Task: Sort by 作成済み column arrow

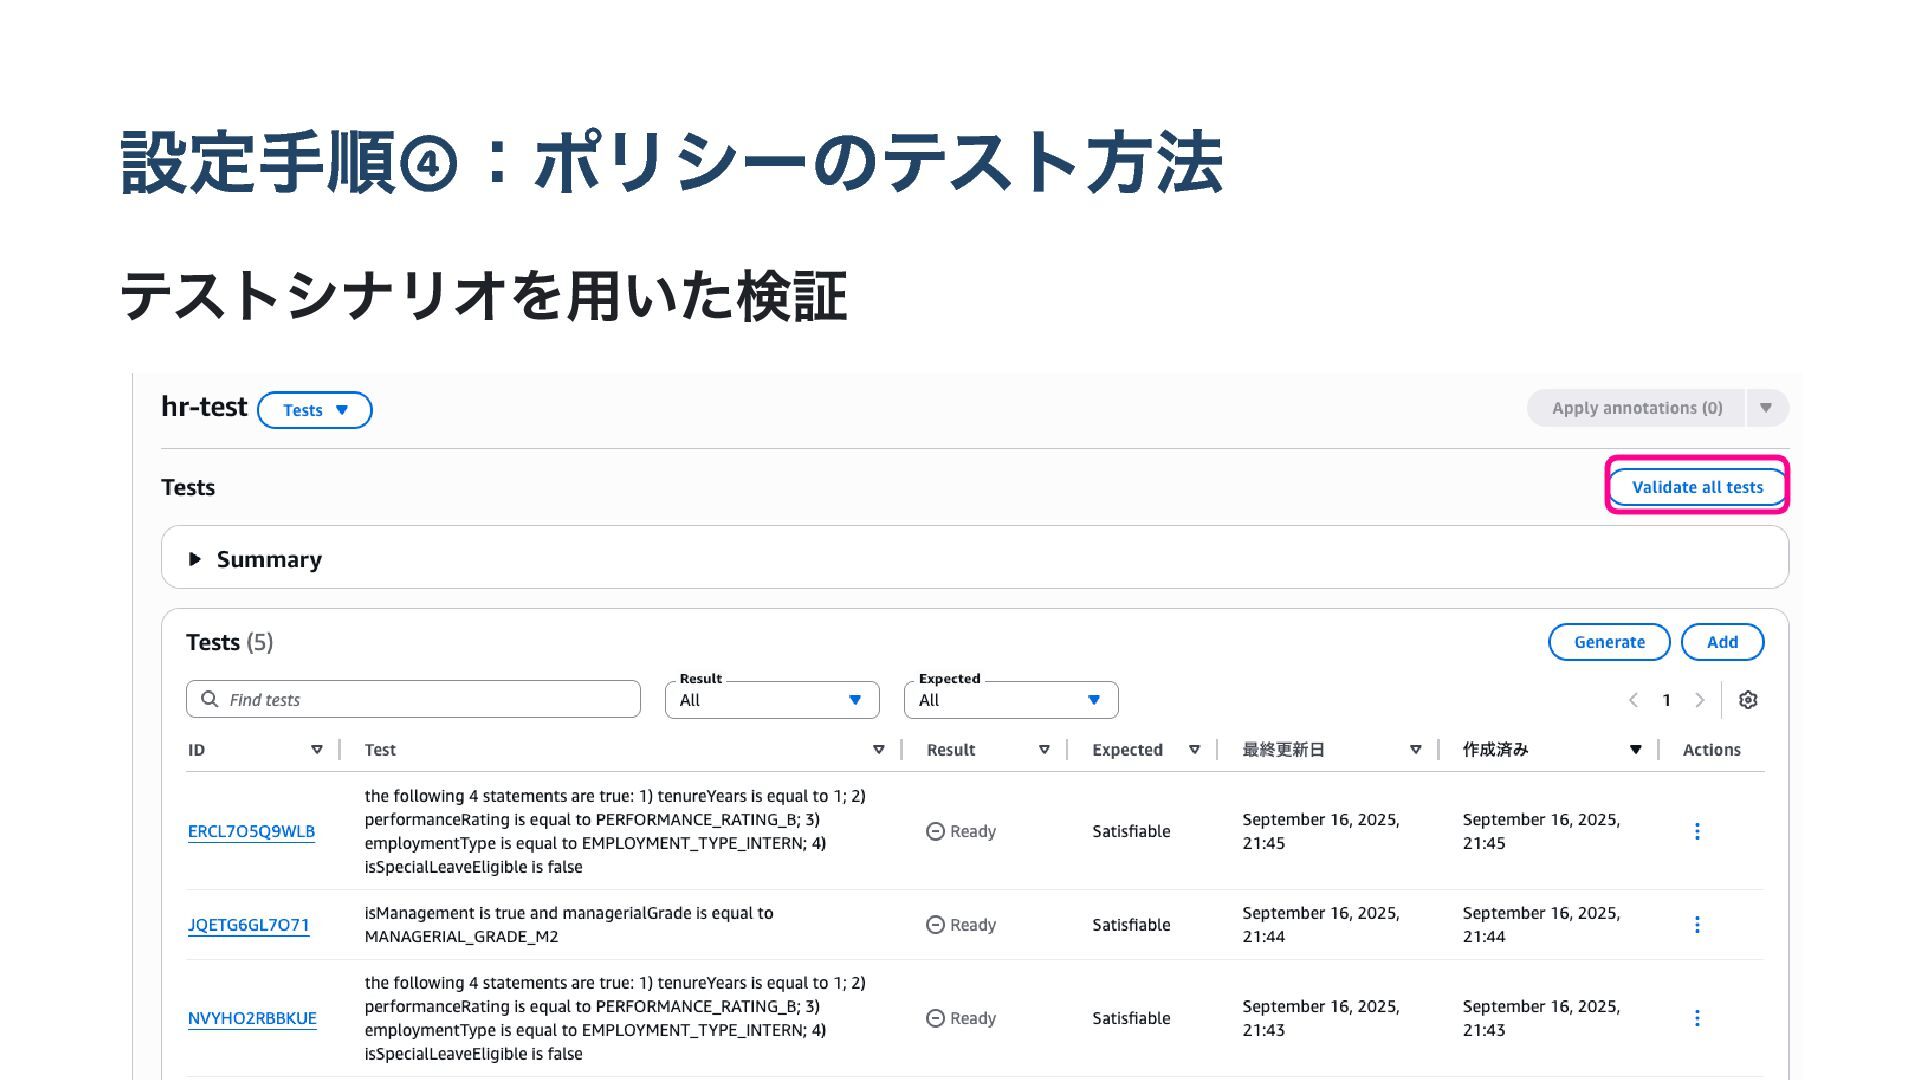Action: click(x=1635, y=749)
